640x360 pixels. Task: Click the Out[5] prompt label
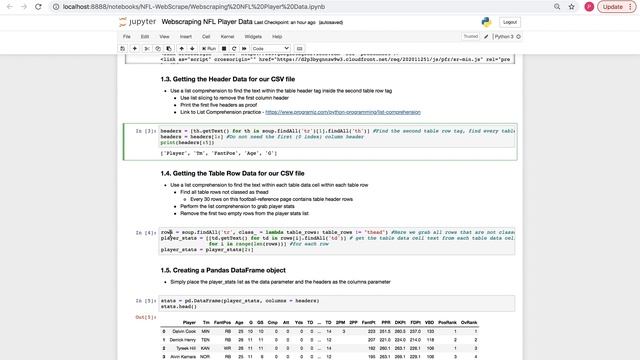point(146,318)
